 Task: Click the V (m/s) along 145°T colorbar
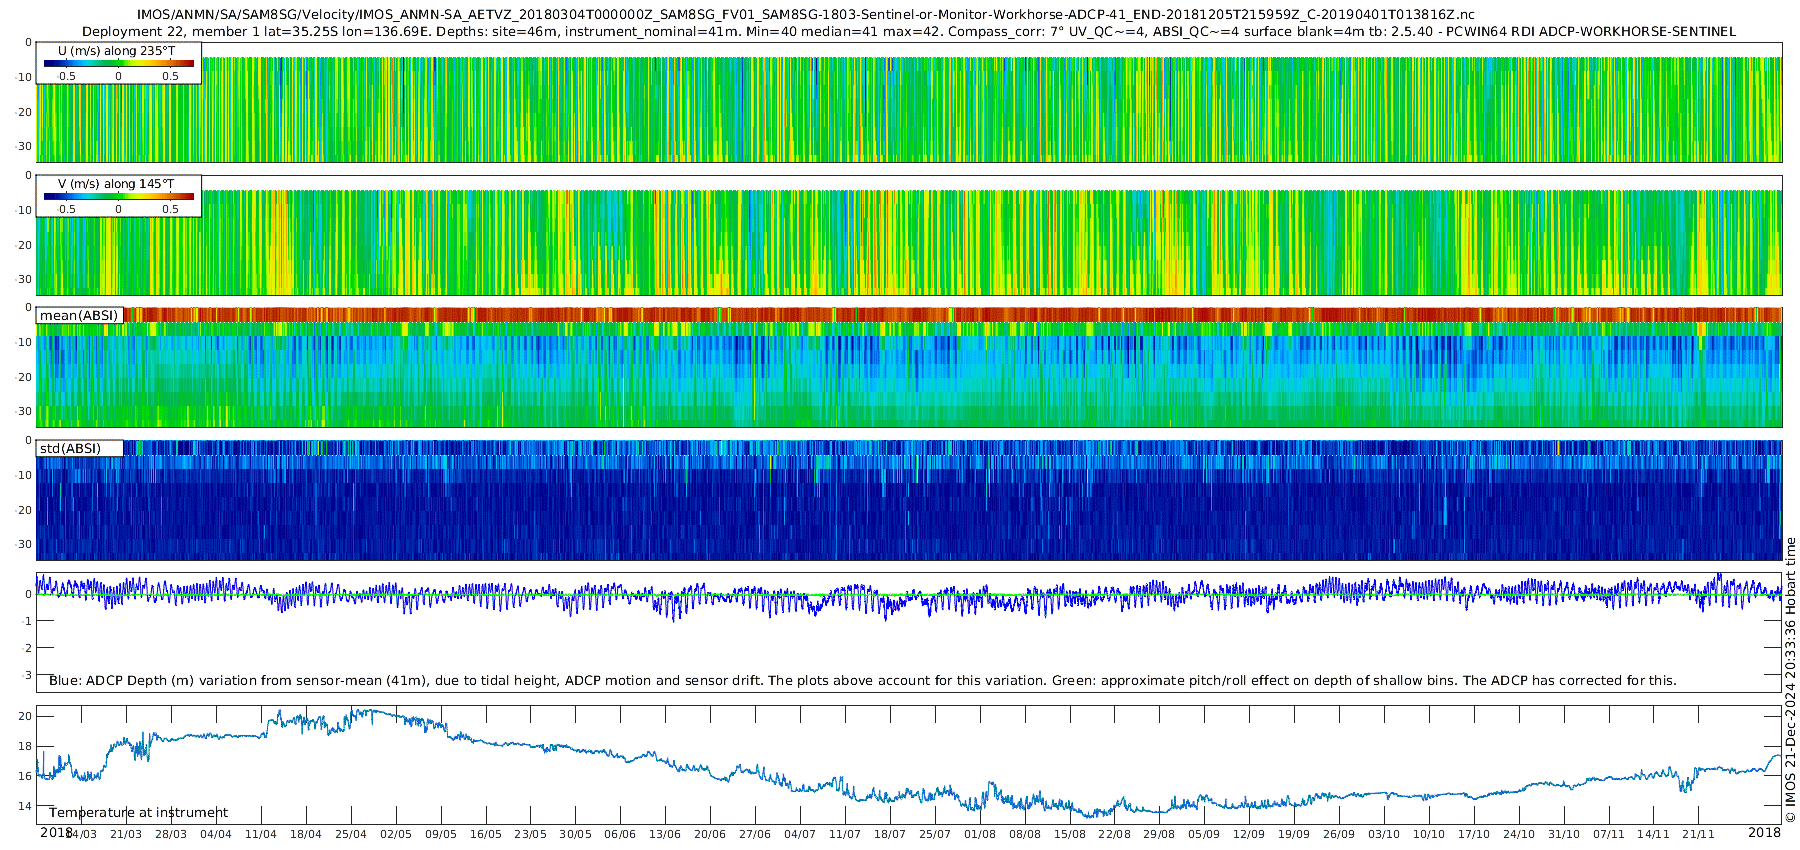pos(118,197)
